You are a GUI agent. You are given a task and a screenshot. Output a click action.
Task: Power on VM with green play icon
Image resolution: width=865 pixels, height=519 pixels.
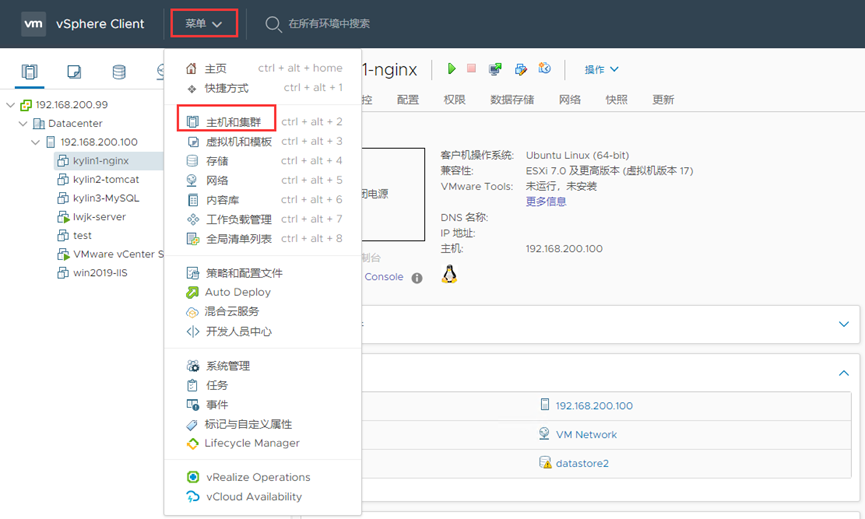(451, 68)
